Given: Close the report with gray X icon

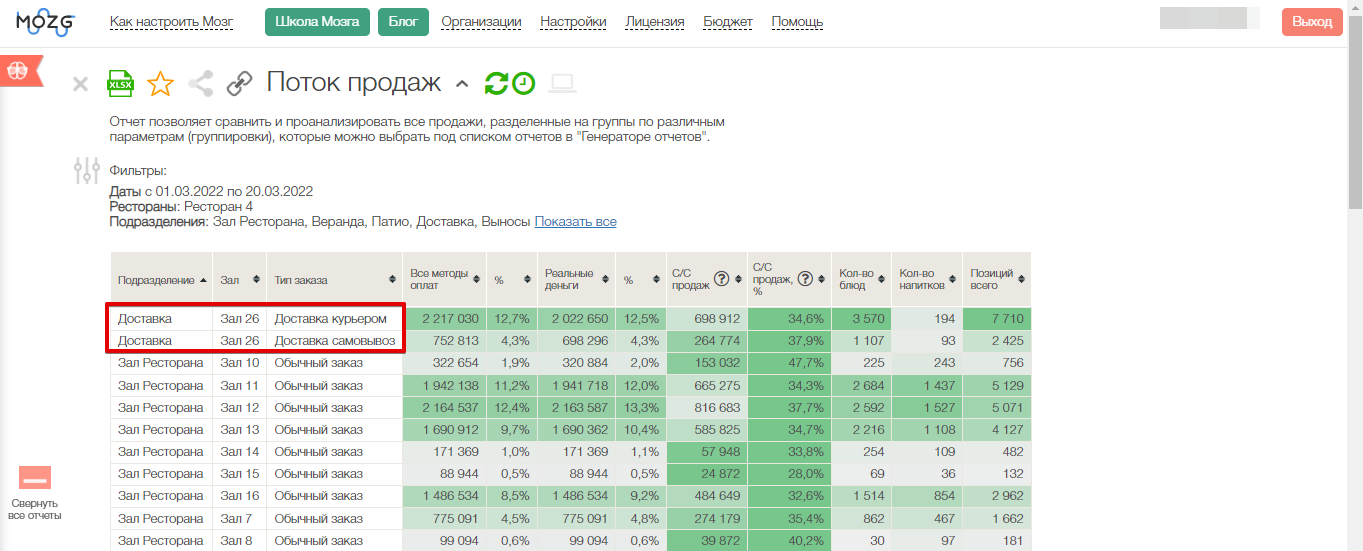Looking at the screenshot, I should [x=81, y=85].
